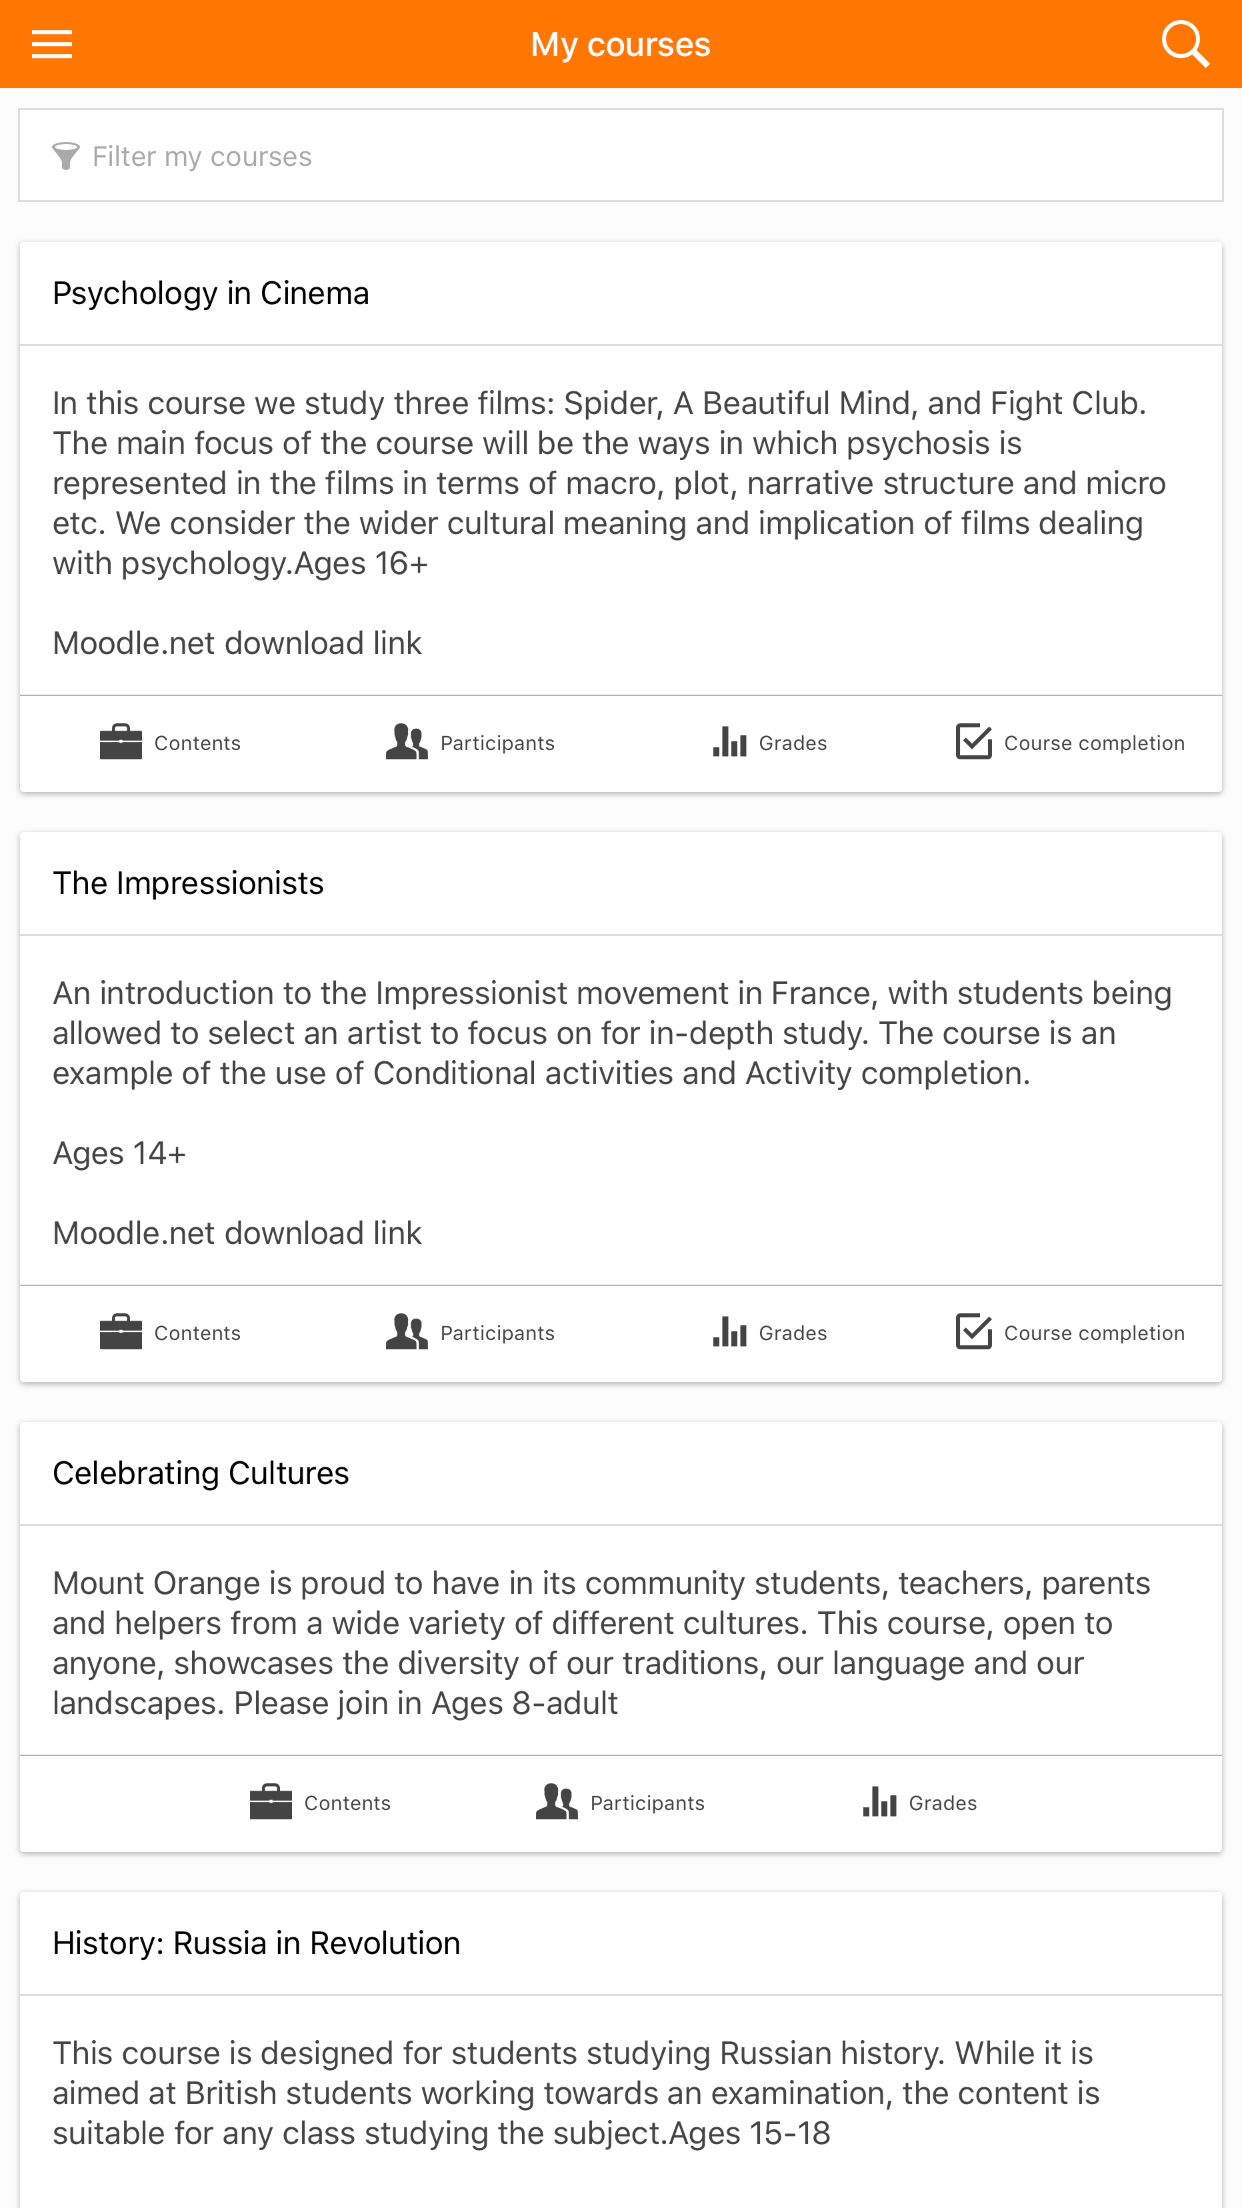
Task: Follow Moodle.net download link under Psychology in Cinema
Action: tap(237, 643)
